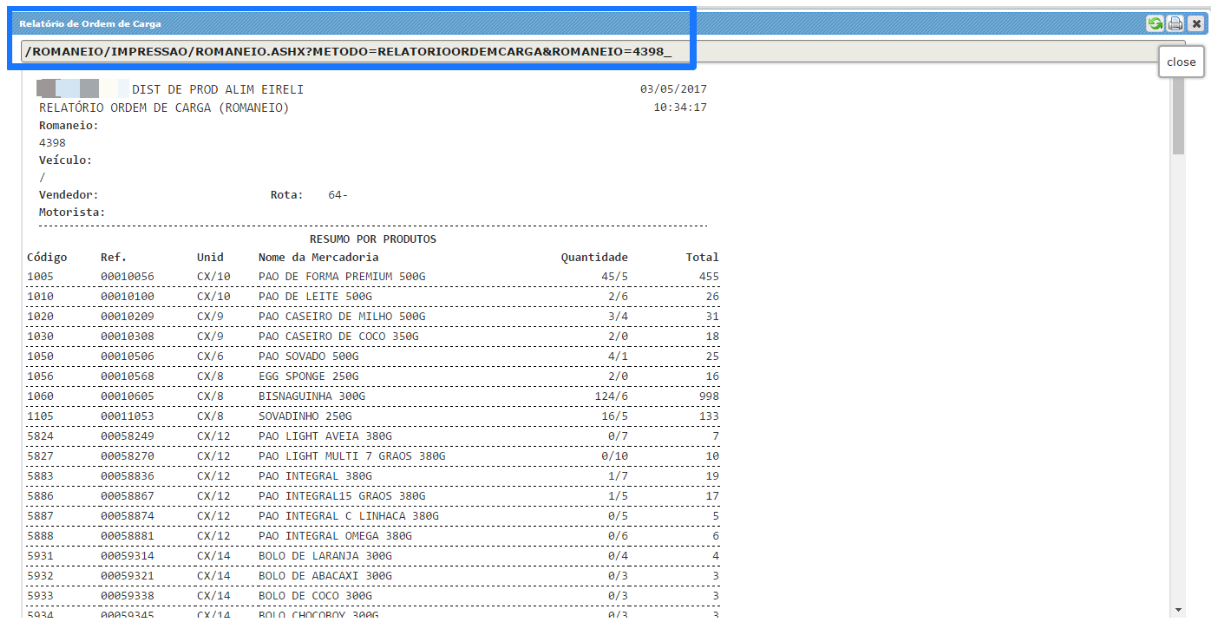This screenshot has height=643, width=1228.
Task: Close the Relatório de Ordem de Carga dialog
Action: tap(1195, 23)
